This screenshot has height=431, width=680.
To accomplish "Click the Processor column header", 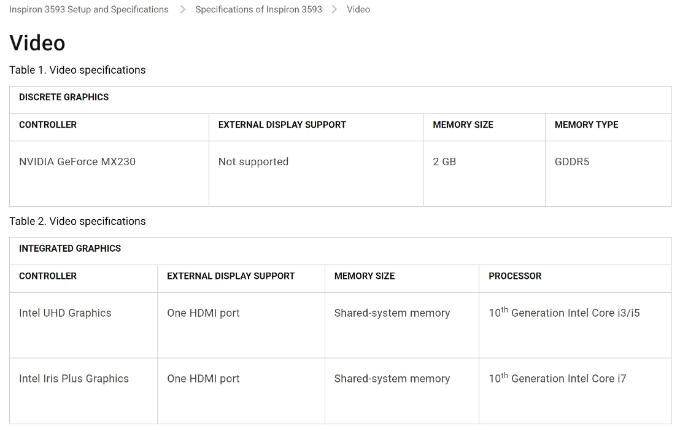I will 515,276.
